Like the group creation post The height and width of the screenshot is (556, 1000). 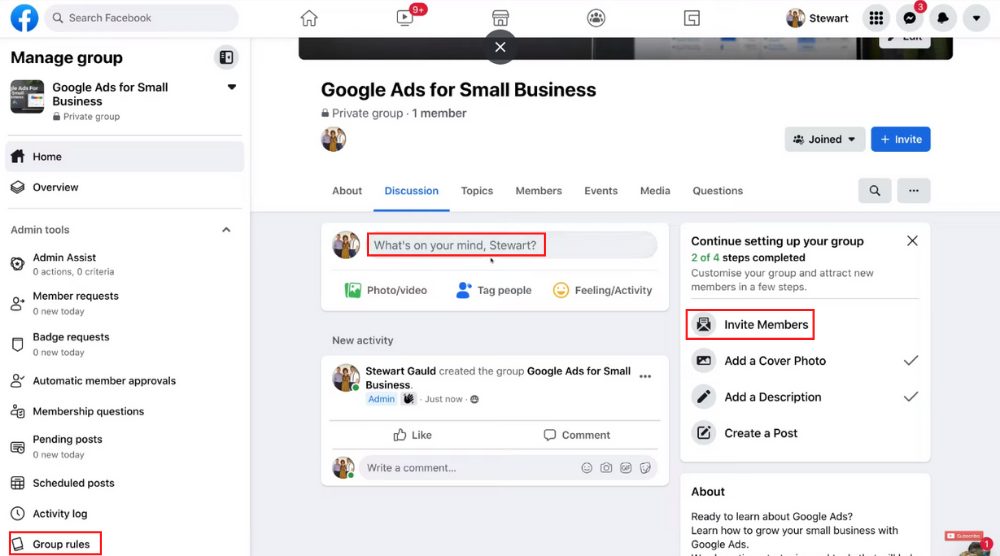coord(413,435)
